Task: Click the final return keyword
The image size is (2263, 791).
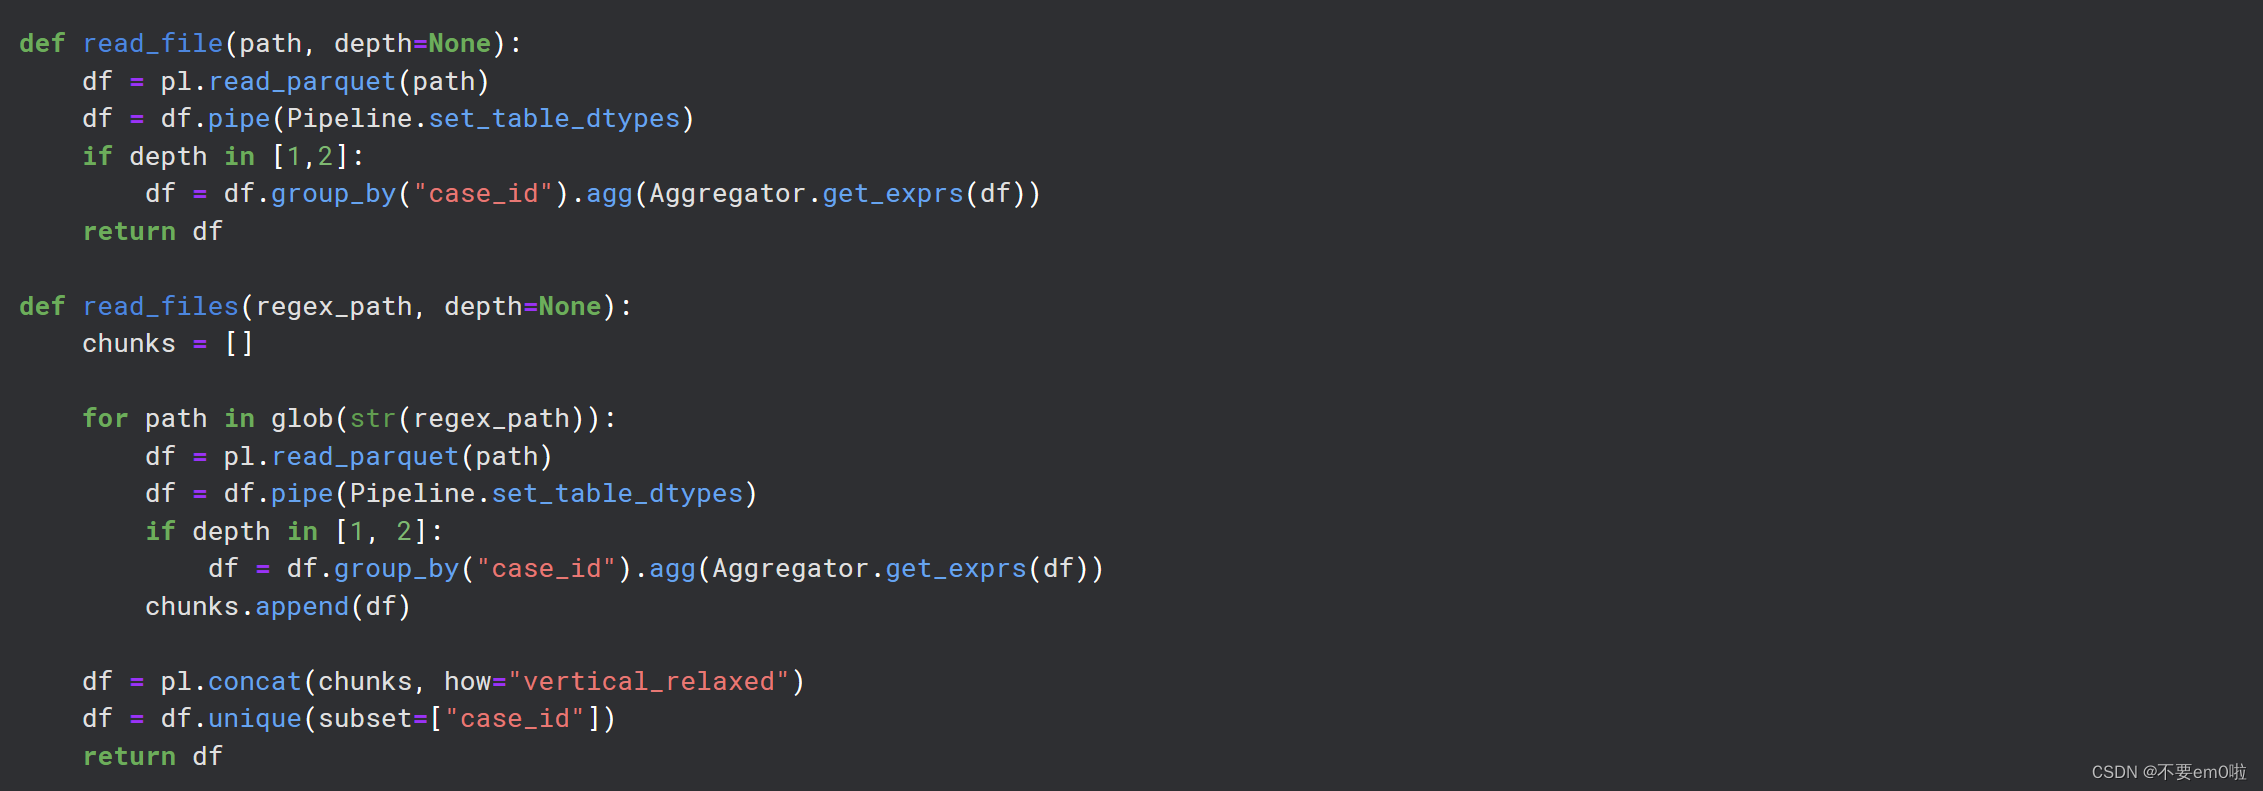Action: click(129, 757)
